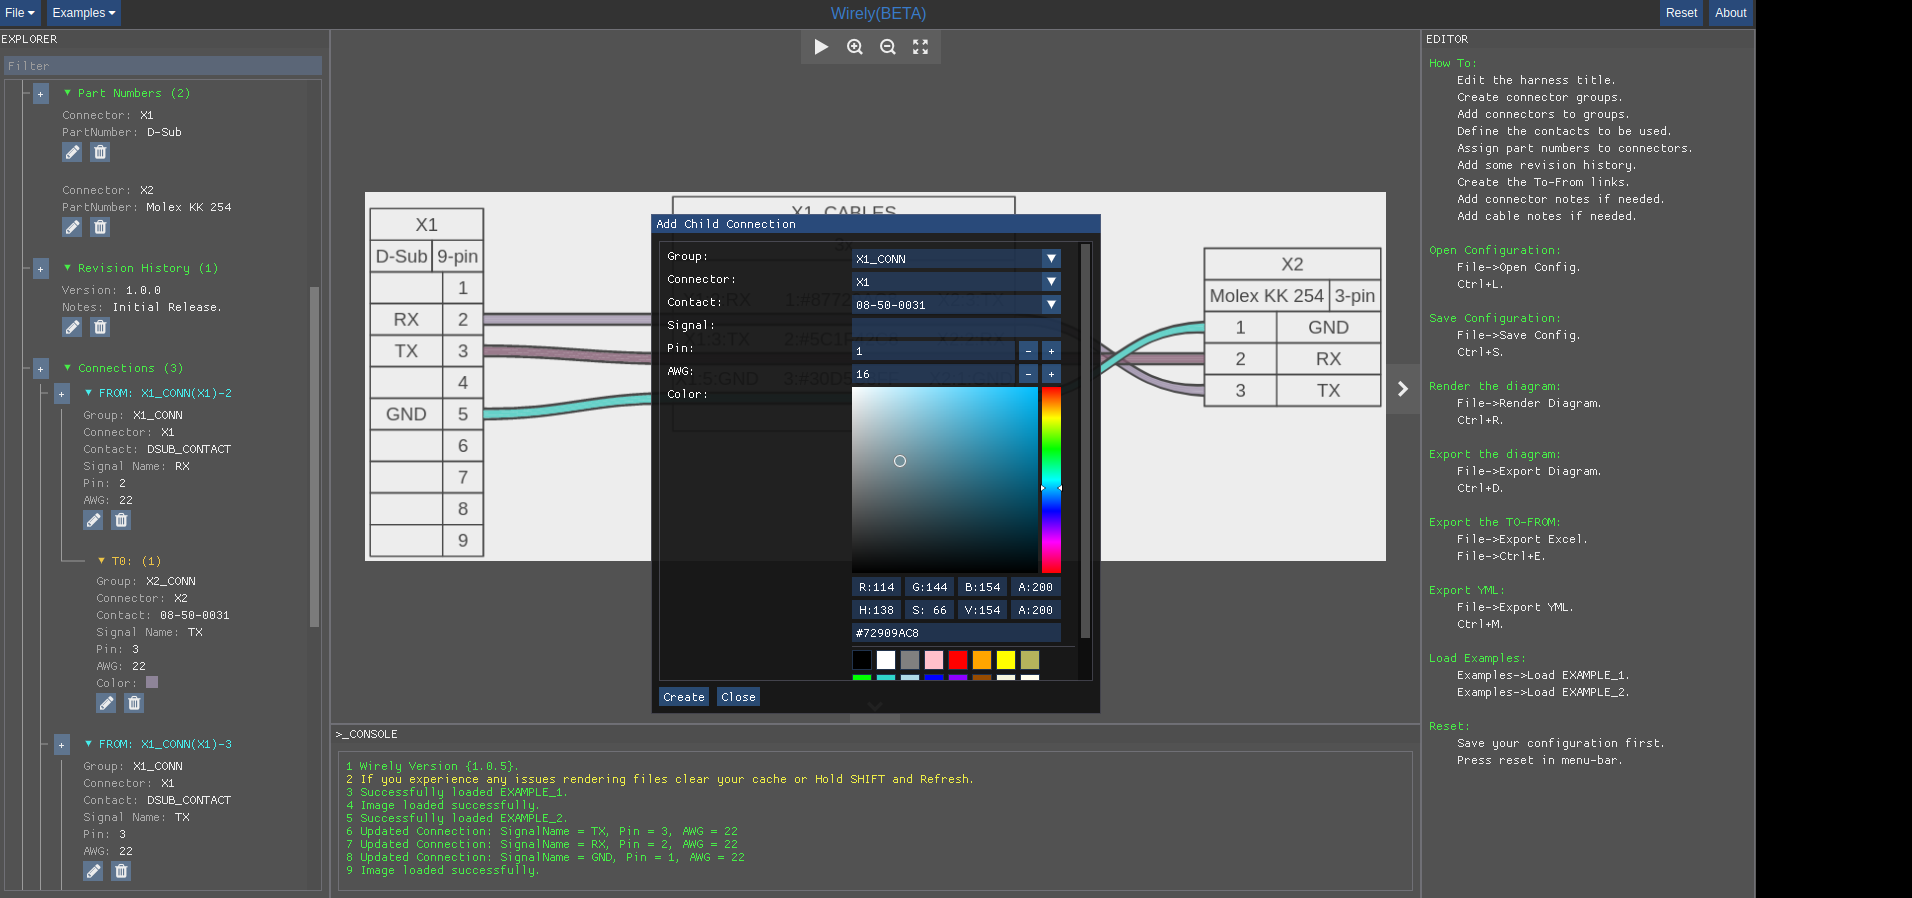The width and height of the screenshot is (1912, 898).
Task: Pick the pink preset color swatch
Action: [x=934, y=660]
